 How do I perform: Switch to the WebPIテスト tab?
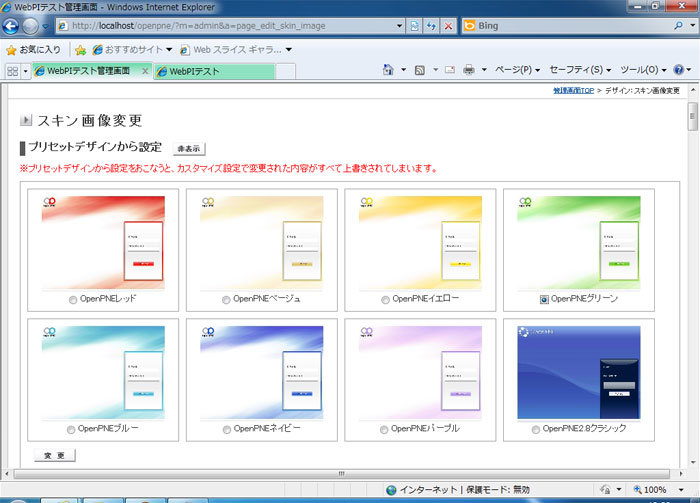click(x=214, y=71)
